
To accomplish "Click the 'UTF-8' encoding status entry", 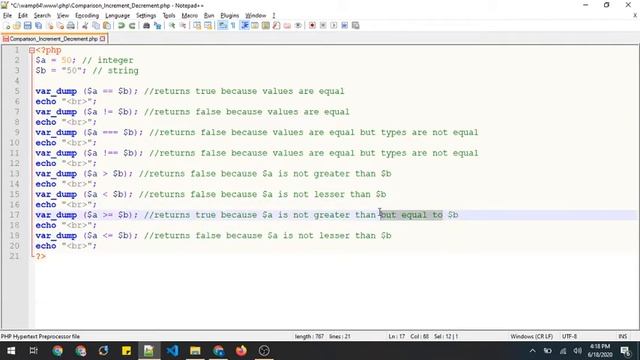I will [x=569, y=336].
